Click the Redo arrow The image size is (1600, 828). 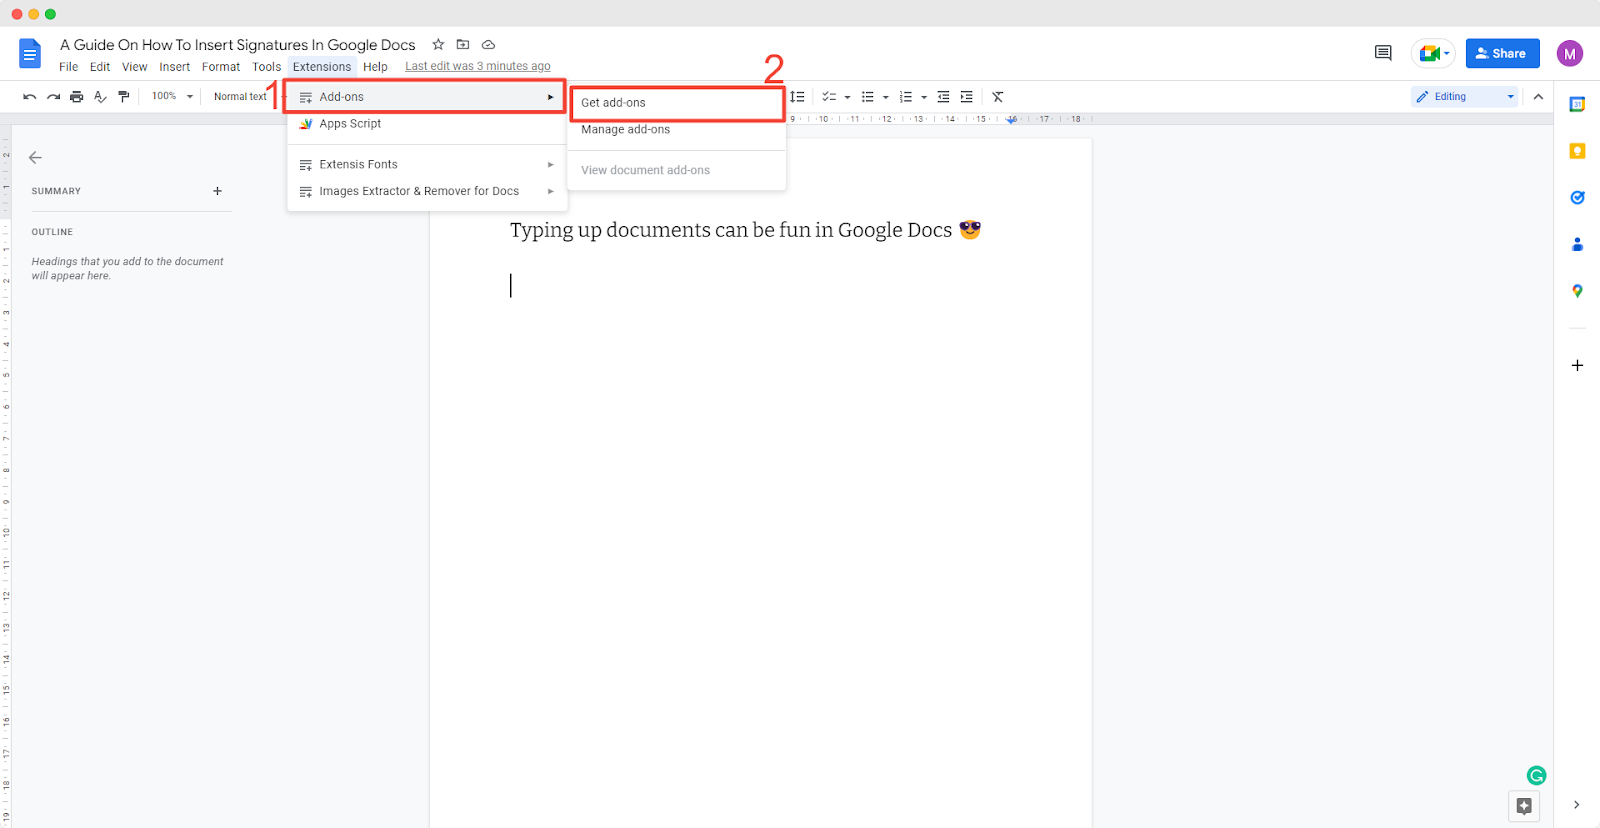click(x=53, y=97)
